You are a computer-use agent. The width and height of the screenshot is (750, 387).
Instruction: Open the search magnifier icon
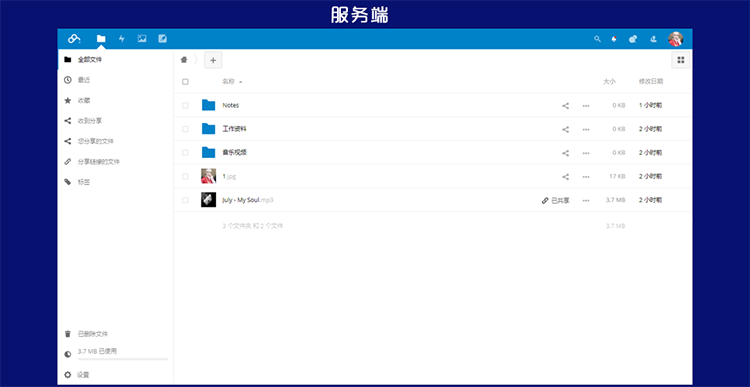(597, 39)
